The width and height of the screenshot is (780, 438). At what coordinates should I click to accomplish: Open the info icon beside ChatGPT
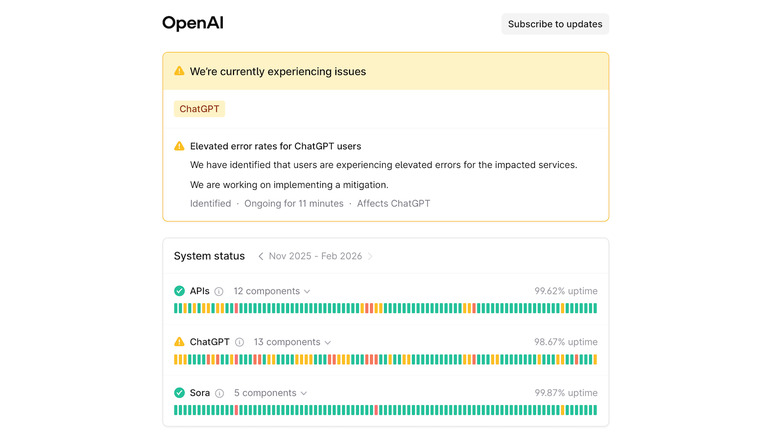239,343
